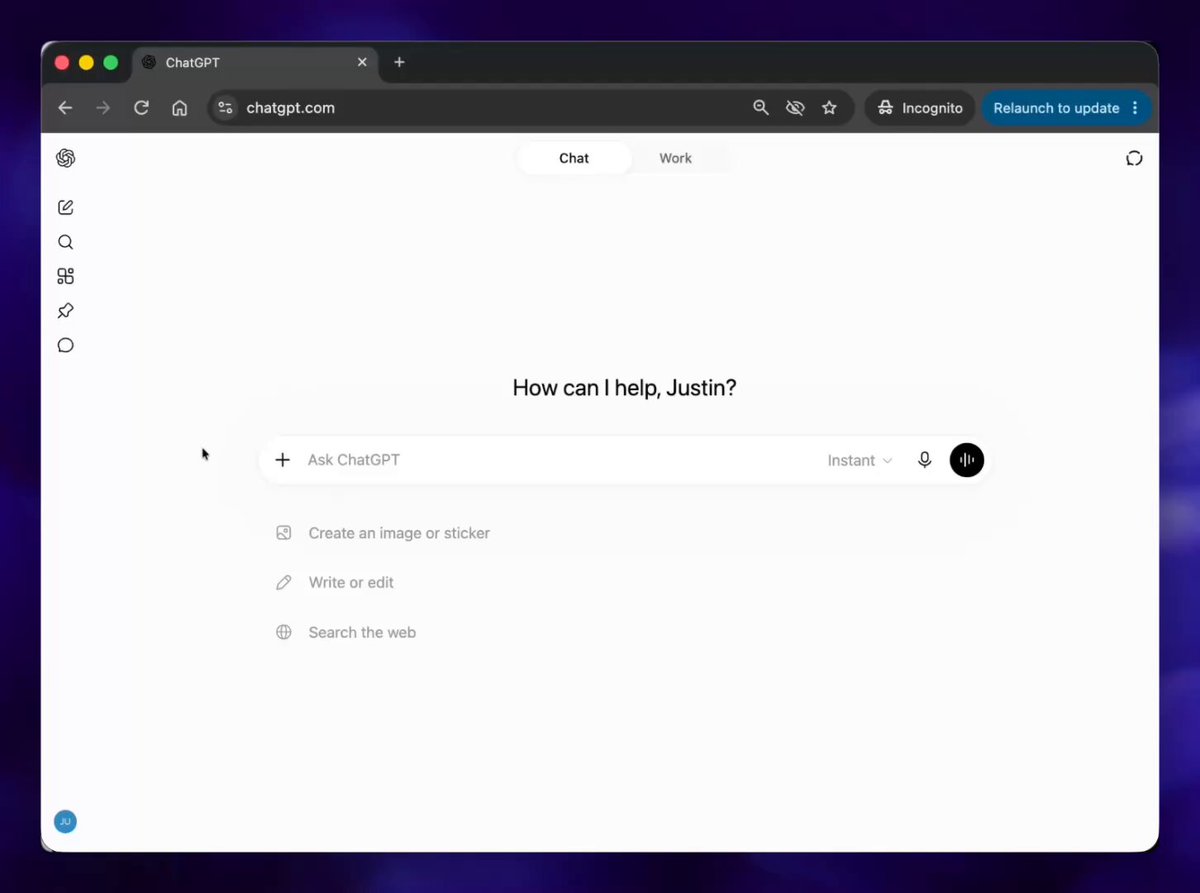Reload the chatgpt.com page
1200x893 pixels.
tap(141, 108)
